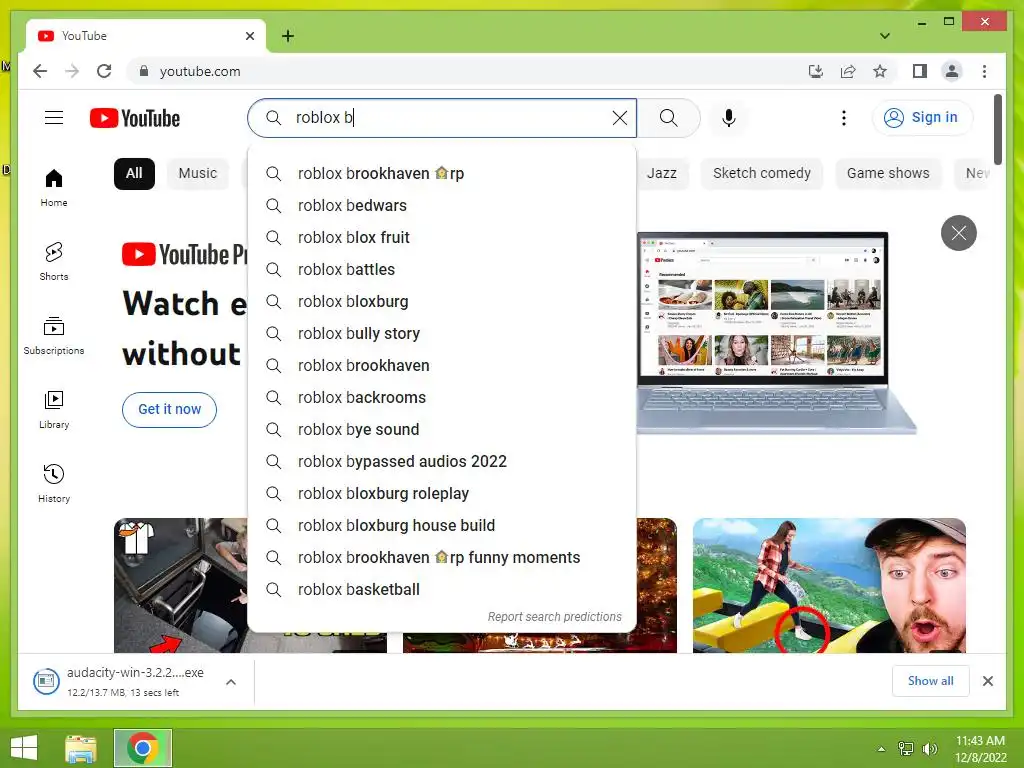Reload the page
Viewport: 1024px width, 768px height.
(x=104, y=71)
